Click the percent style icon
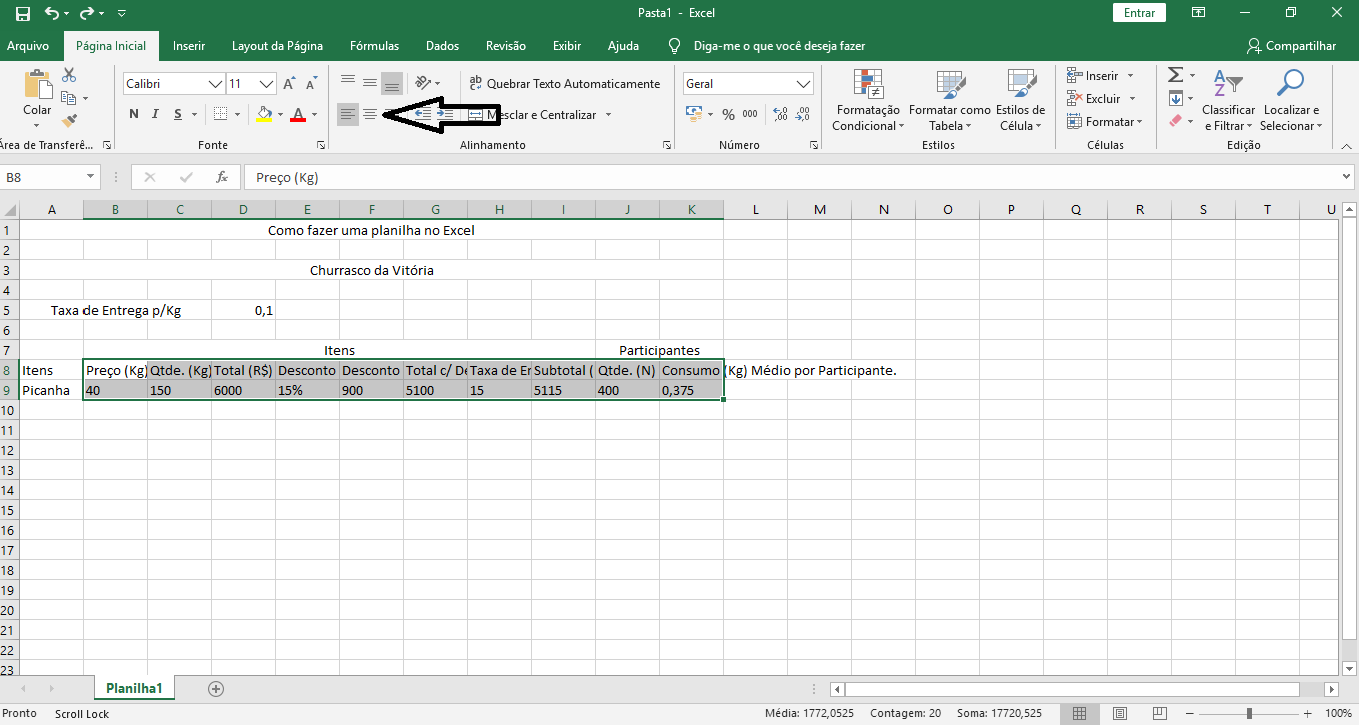1359x725 pixels. pos(728,114)
